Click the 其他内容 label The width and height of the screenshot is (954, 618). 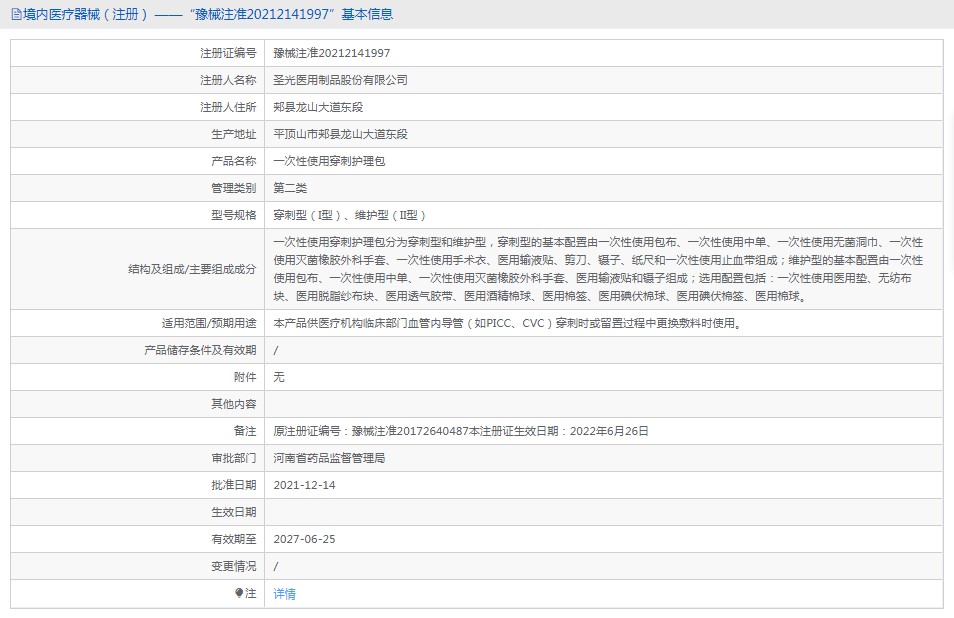point(234,404)
